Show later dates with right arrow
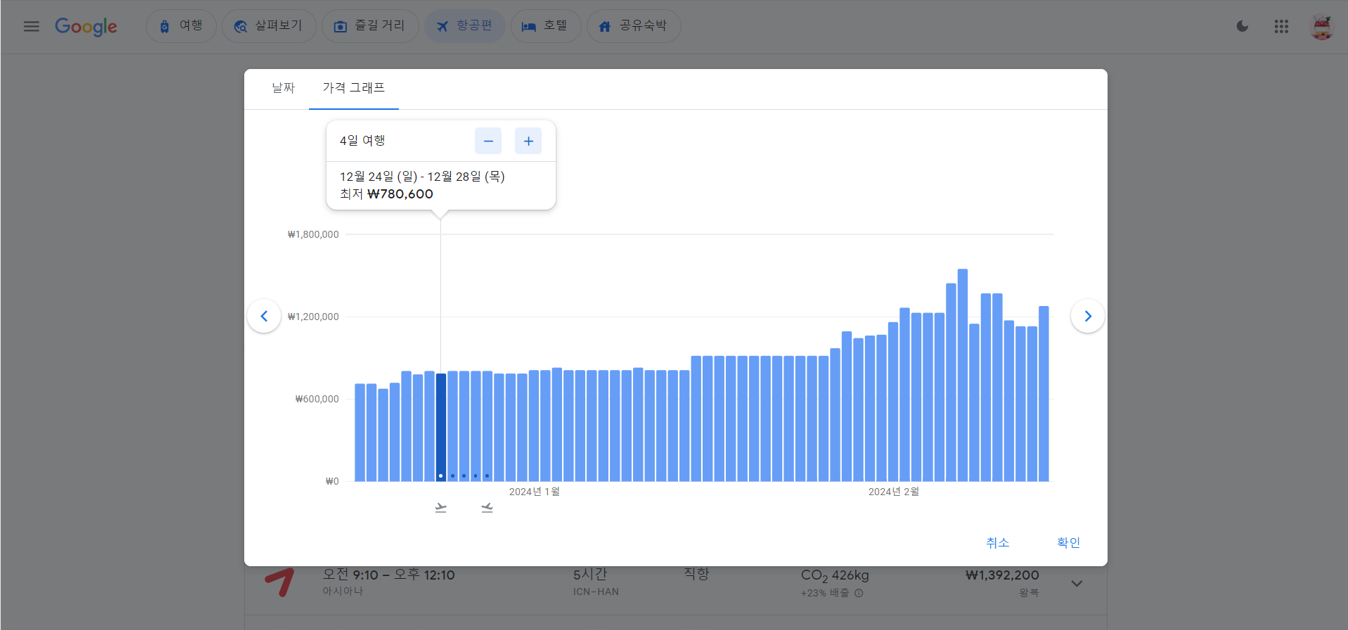Screen dimensions: 1348x630 coord(1088,316)
